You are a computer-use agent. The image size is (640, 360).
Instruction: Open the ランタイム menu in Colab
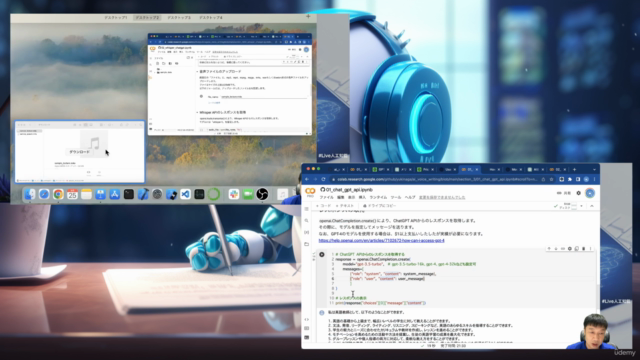(378, 197)
